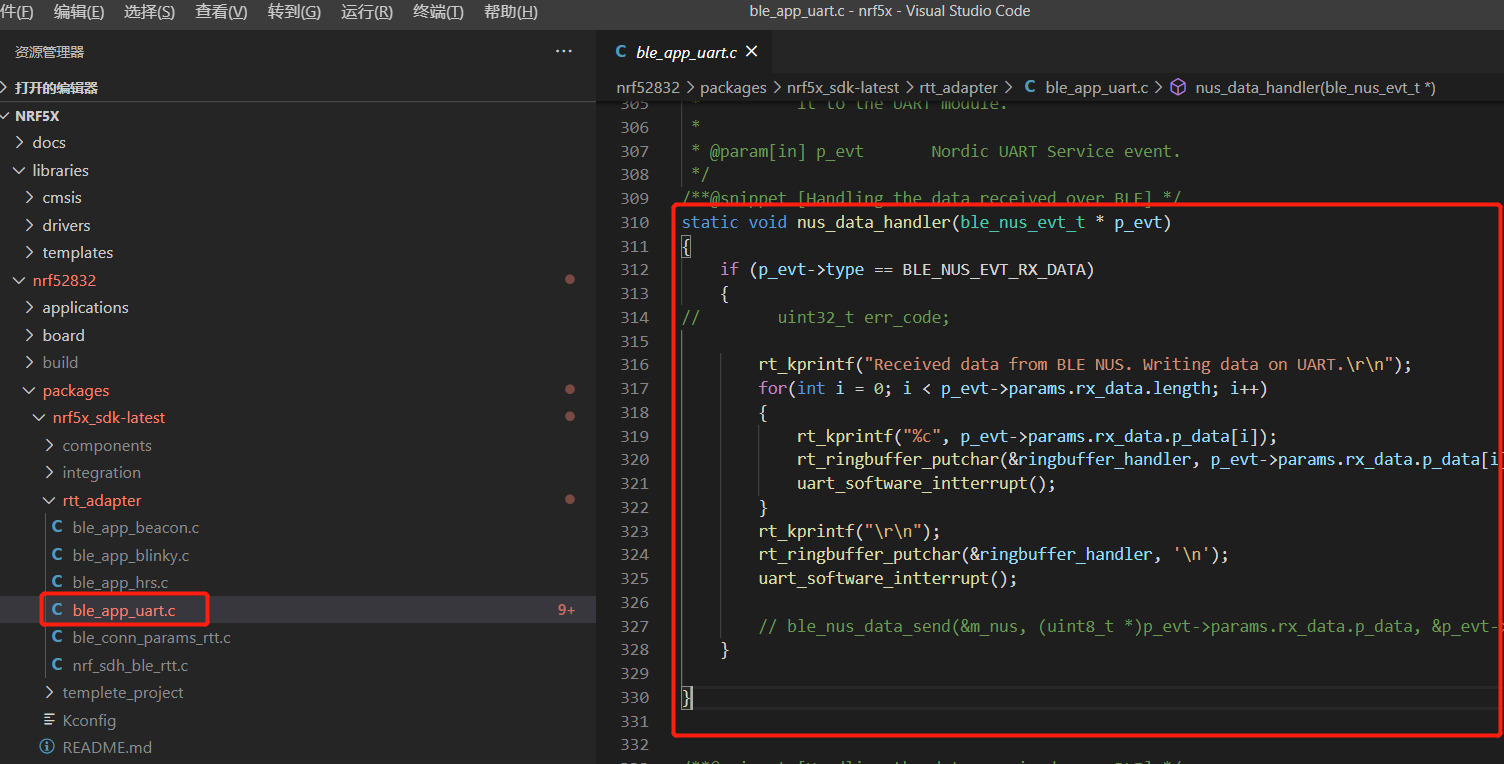Click the lines icon beside Kconfig
Image resolution: width=1504 pixels, height=764 pixels.
[x=50, y=720]
